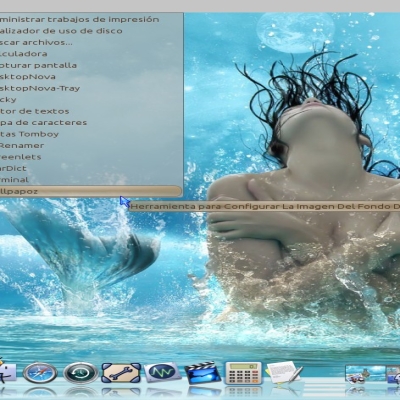Image resolution: width=400 pixels, height=400 pixels.
Task: Open 'pa de caracteres' menu entry
Action: click(91, 123)
